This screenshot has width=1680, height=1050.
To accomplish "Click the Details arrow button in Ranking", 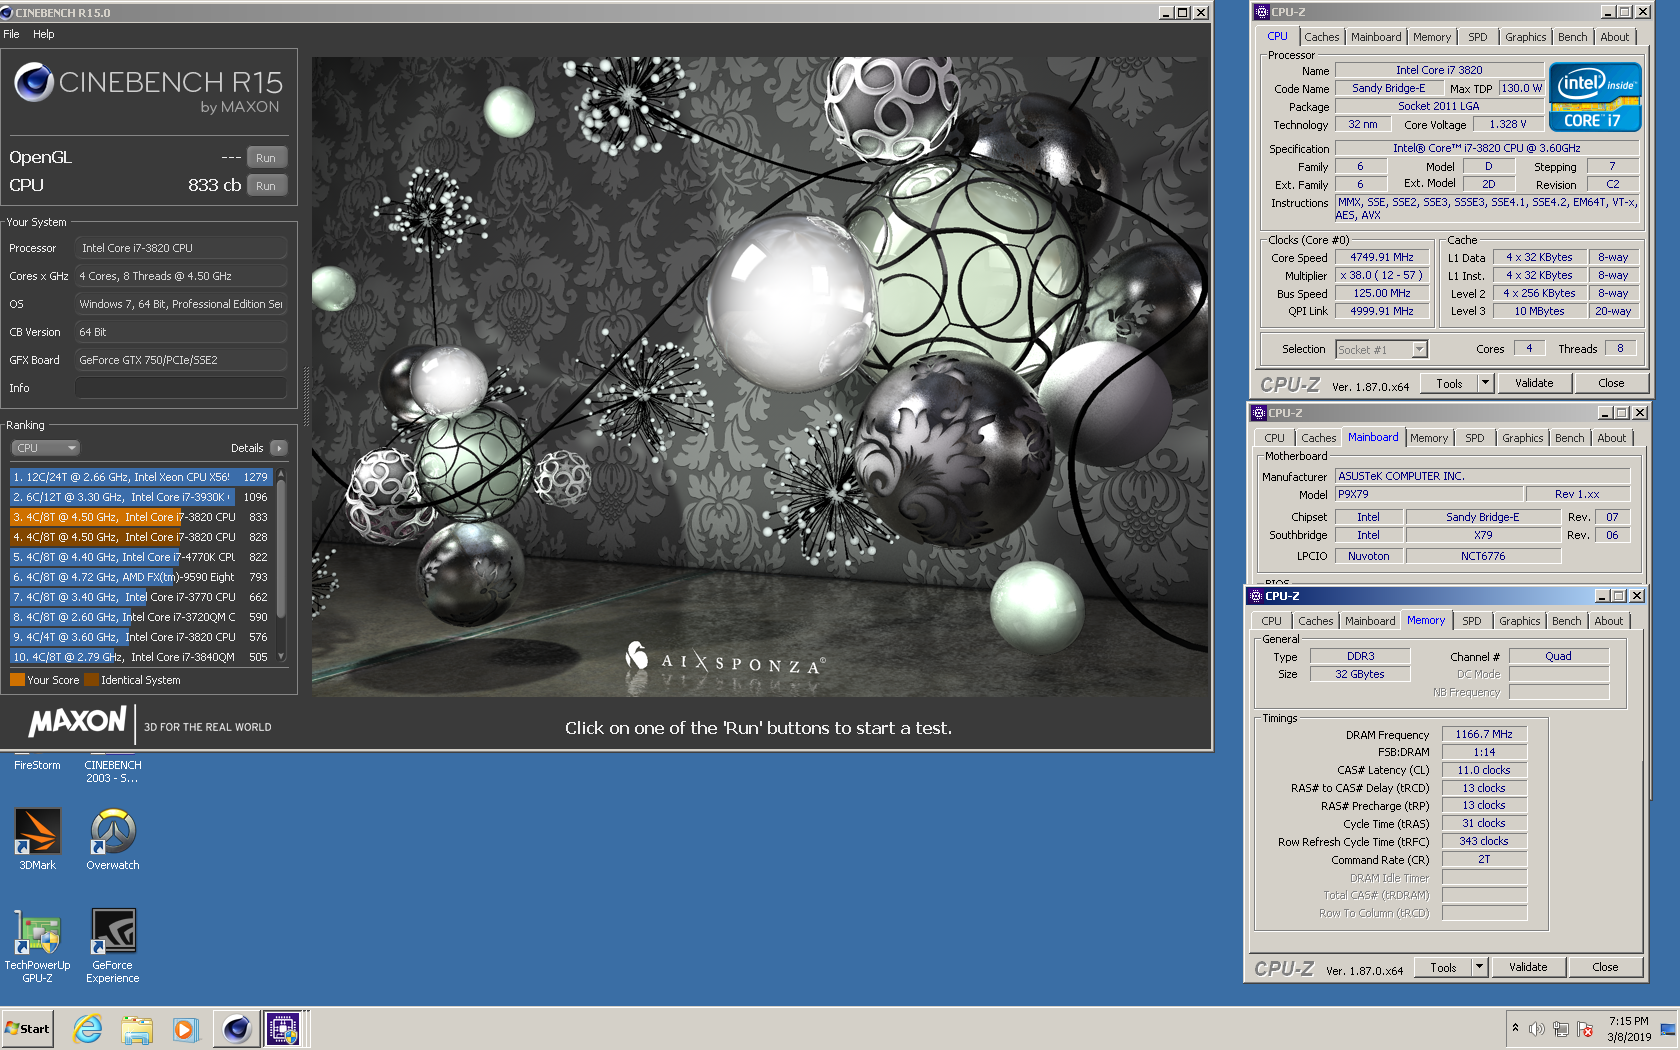I will click(x=279, y=448).
